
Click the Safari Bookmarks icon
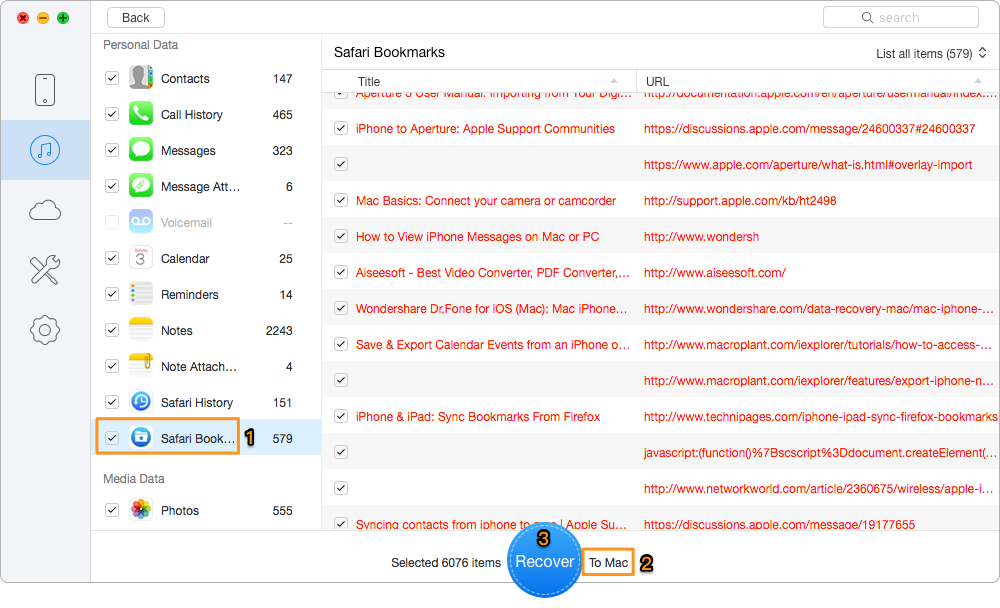pyautogui.click(x=141, y=438)
